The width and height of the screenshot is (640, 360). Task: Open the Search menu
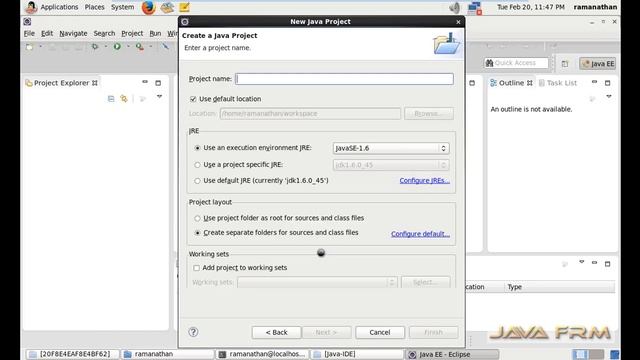(x=104, y=33)
